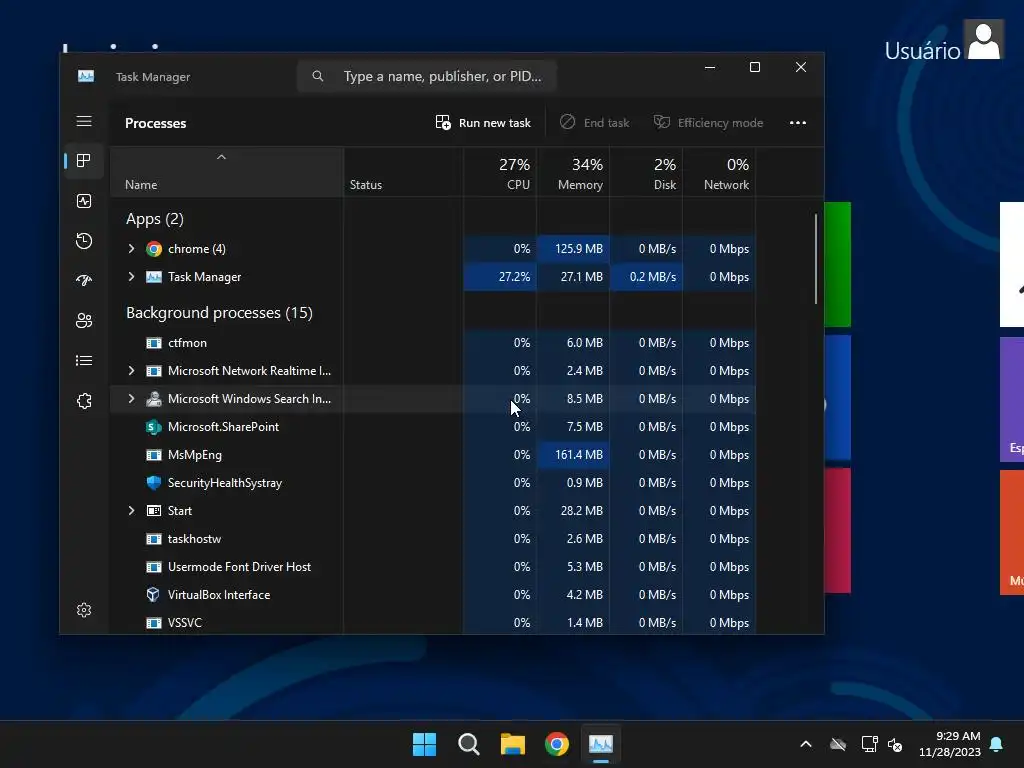Open the Windows Start button
Image resolution: width=1024 pixels, height=768 pixels.
pos(424,744)
